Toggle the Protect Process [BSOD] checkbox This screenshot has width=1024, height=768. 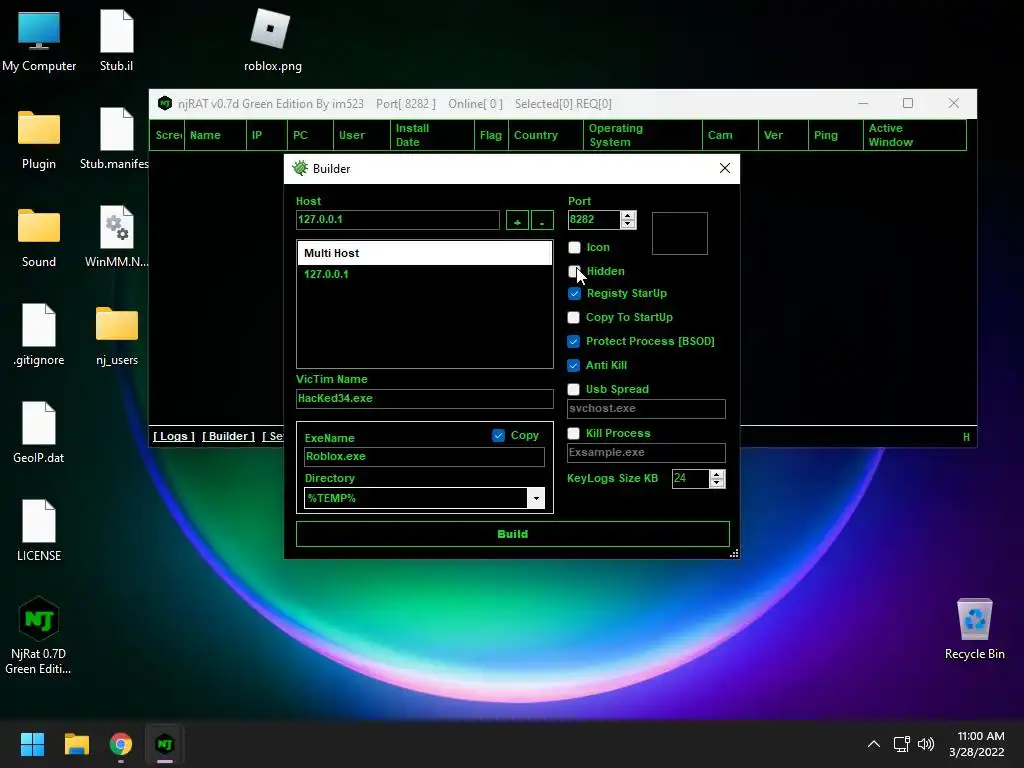pyautogui.click(x=573, y=341)
